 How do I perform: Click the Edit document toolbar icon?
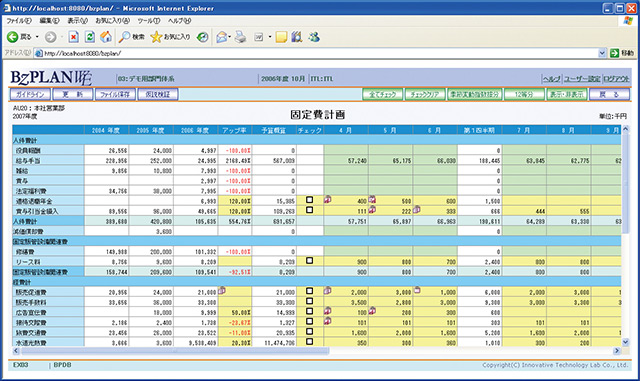coord(259,37)
